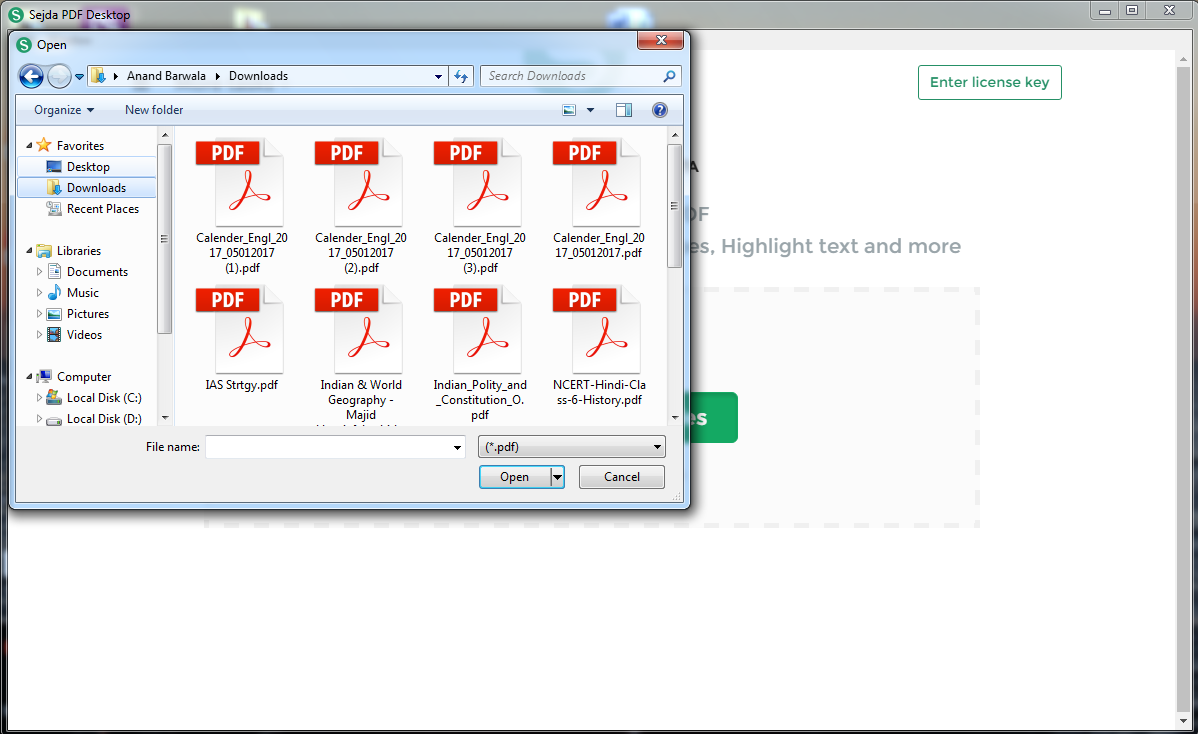Open the Organize menu
Viewport: 1198px width, 734px height.
click(x=64, y=110)
